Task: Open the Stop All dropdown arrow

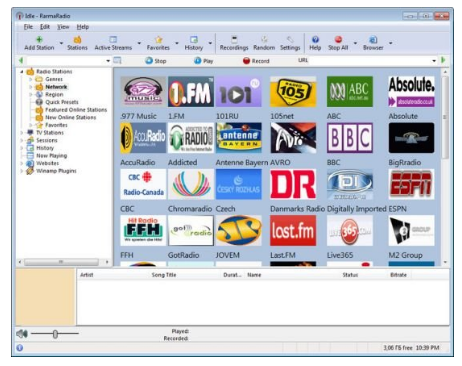Action: pyautogui.click(x=355, y=43)
